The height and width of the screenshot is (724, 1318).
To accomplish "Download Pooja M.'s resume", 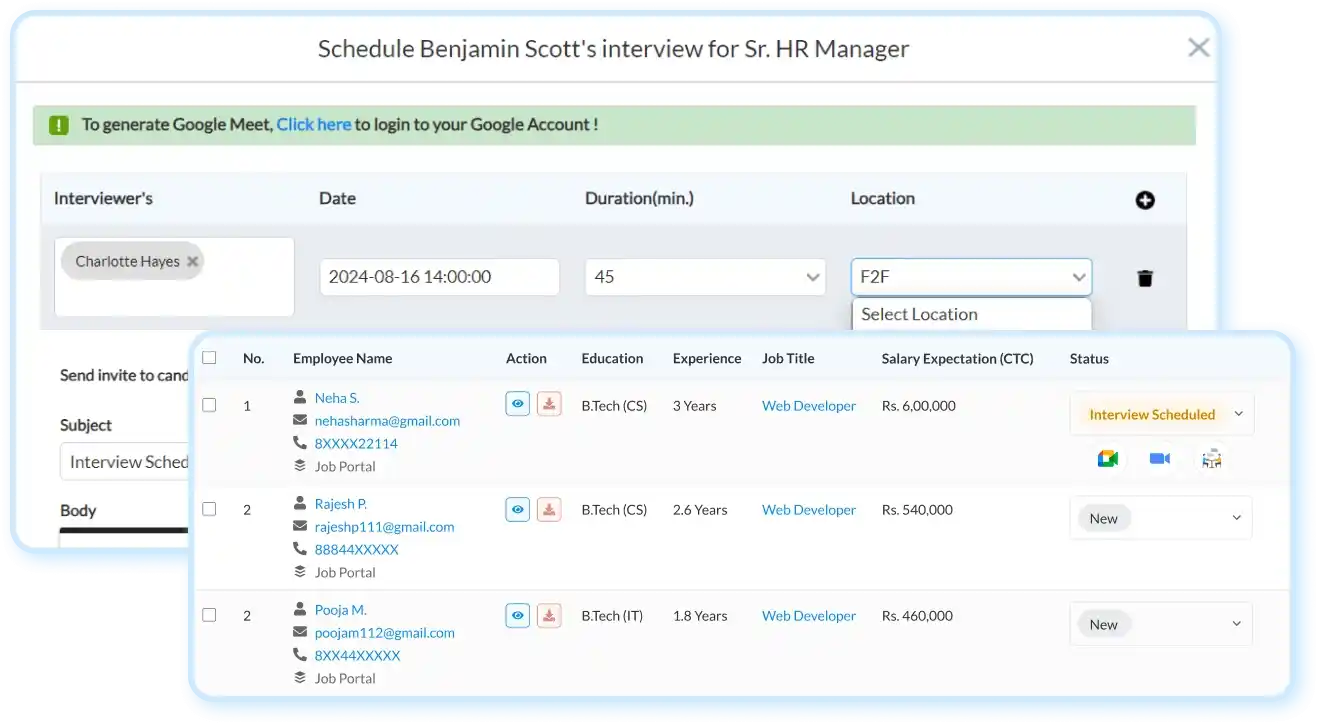I will [548, 615].
